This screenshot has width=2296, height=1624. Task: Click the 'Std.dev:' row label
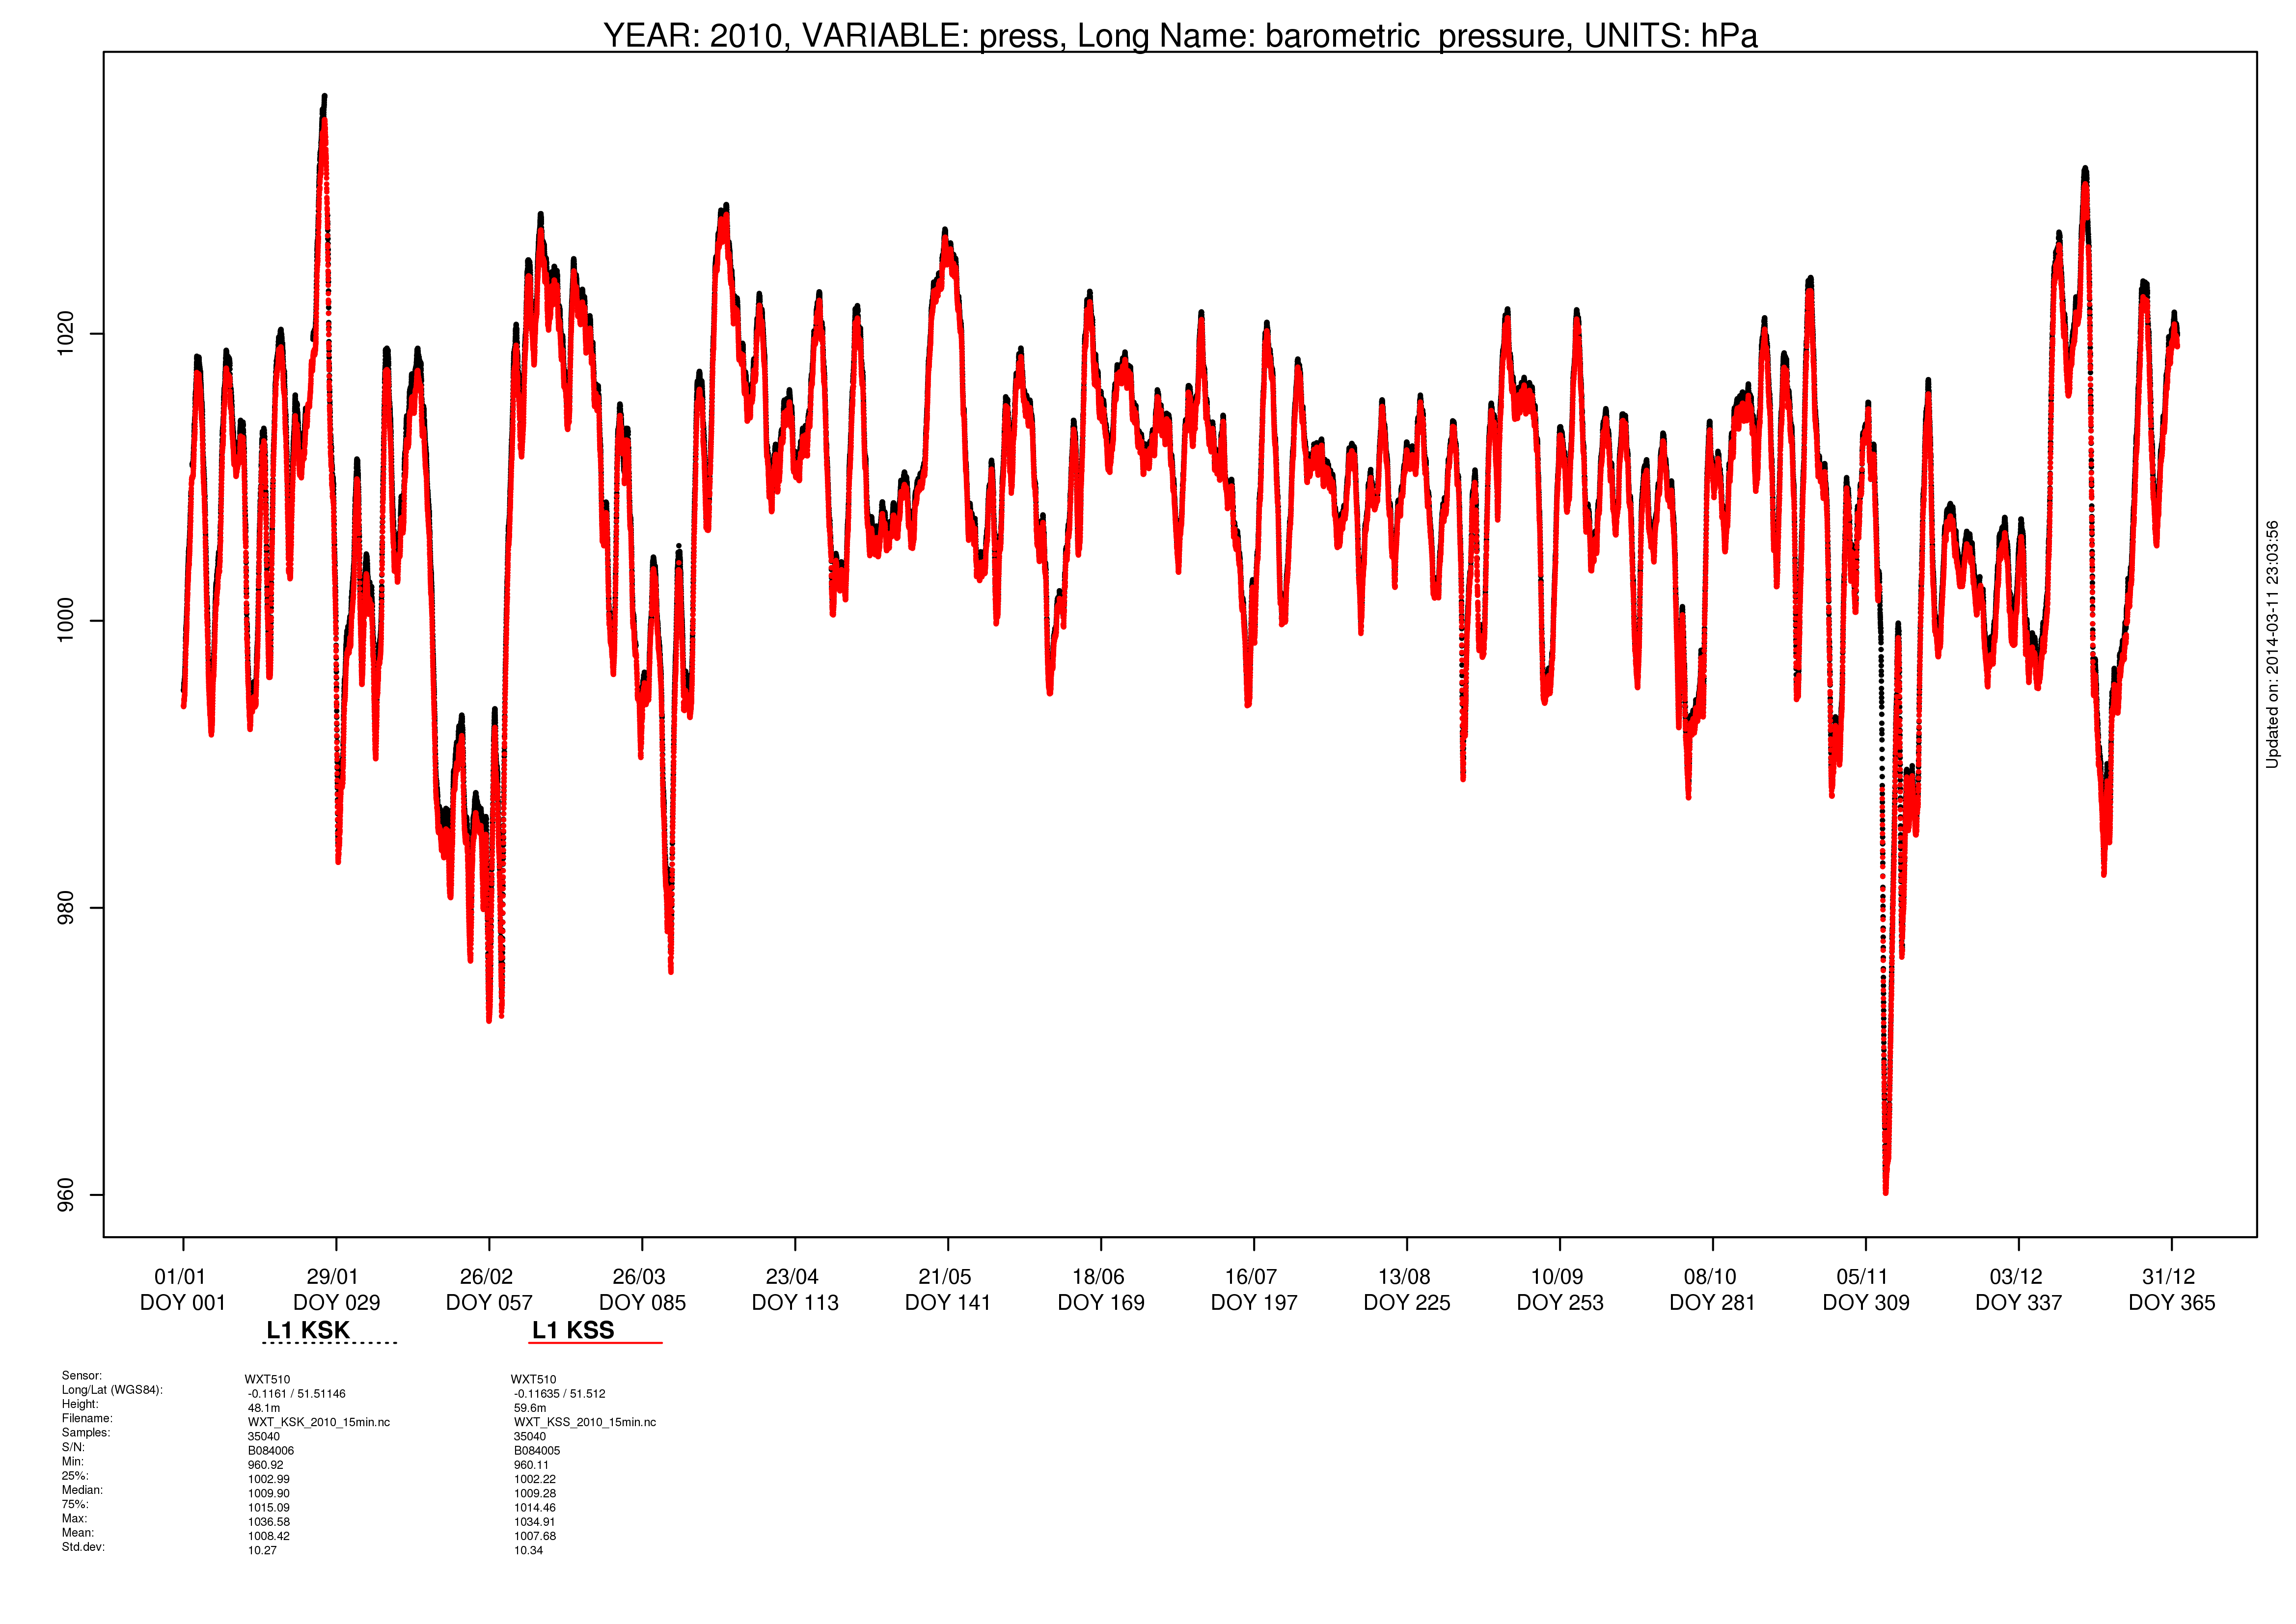pyautogui.click(x=83, y=1547)
